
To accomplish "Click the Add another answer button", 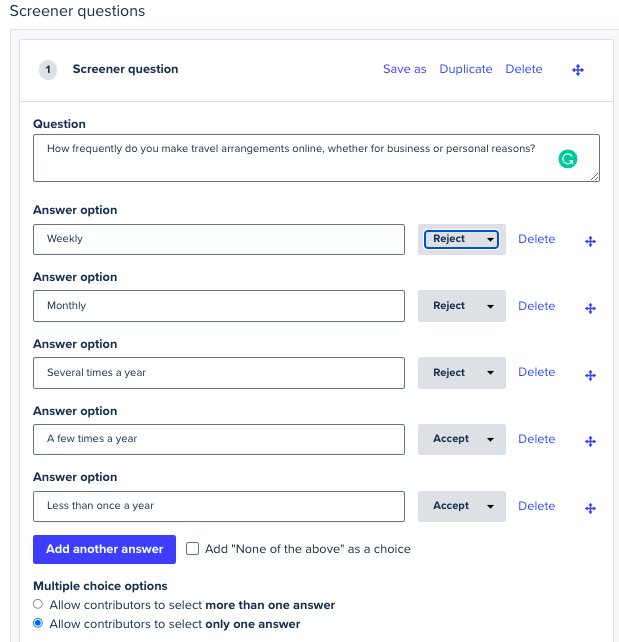I will click(x=104, y=549).
